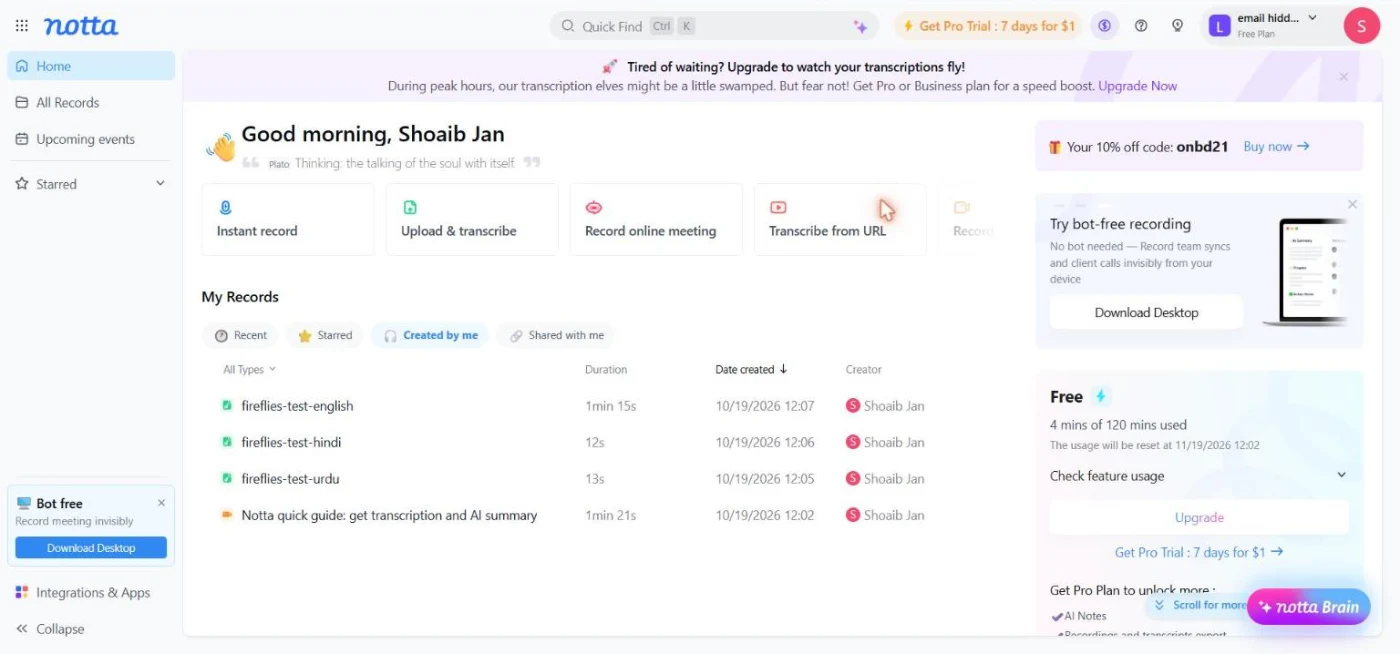Click the purple L workspace icon
Image resolution: width=1400 pixels, height=654 pixels.
click(1219, 26)
